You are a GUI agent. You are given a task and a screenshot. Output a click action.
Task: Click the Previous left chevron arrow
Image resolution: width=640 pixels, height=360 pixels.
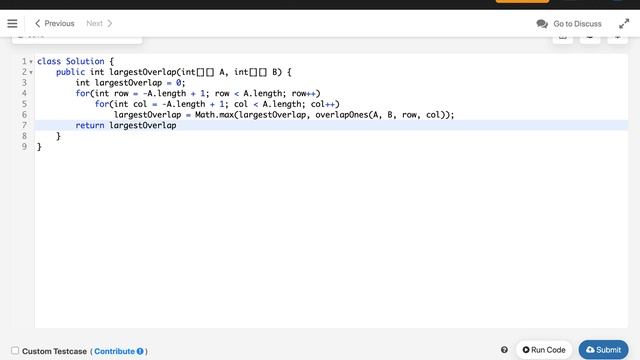pyautogui.click(x=38, y=24)
